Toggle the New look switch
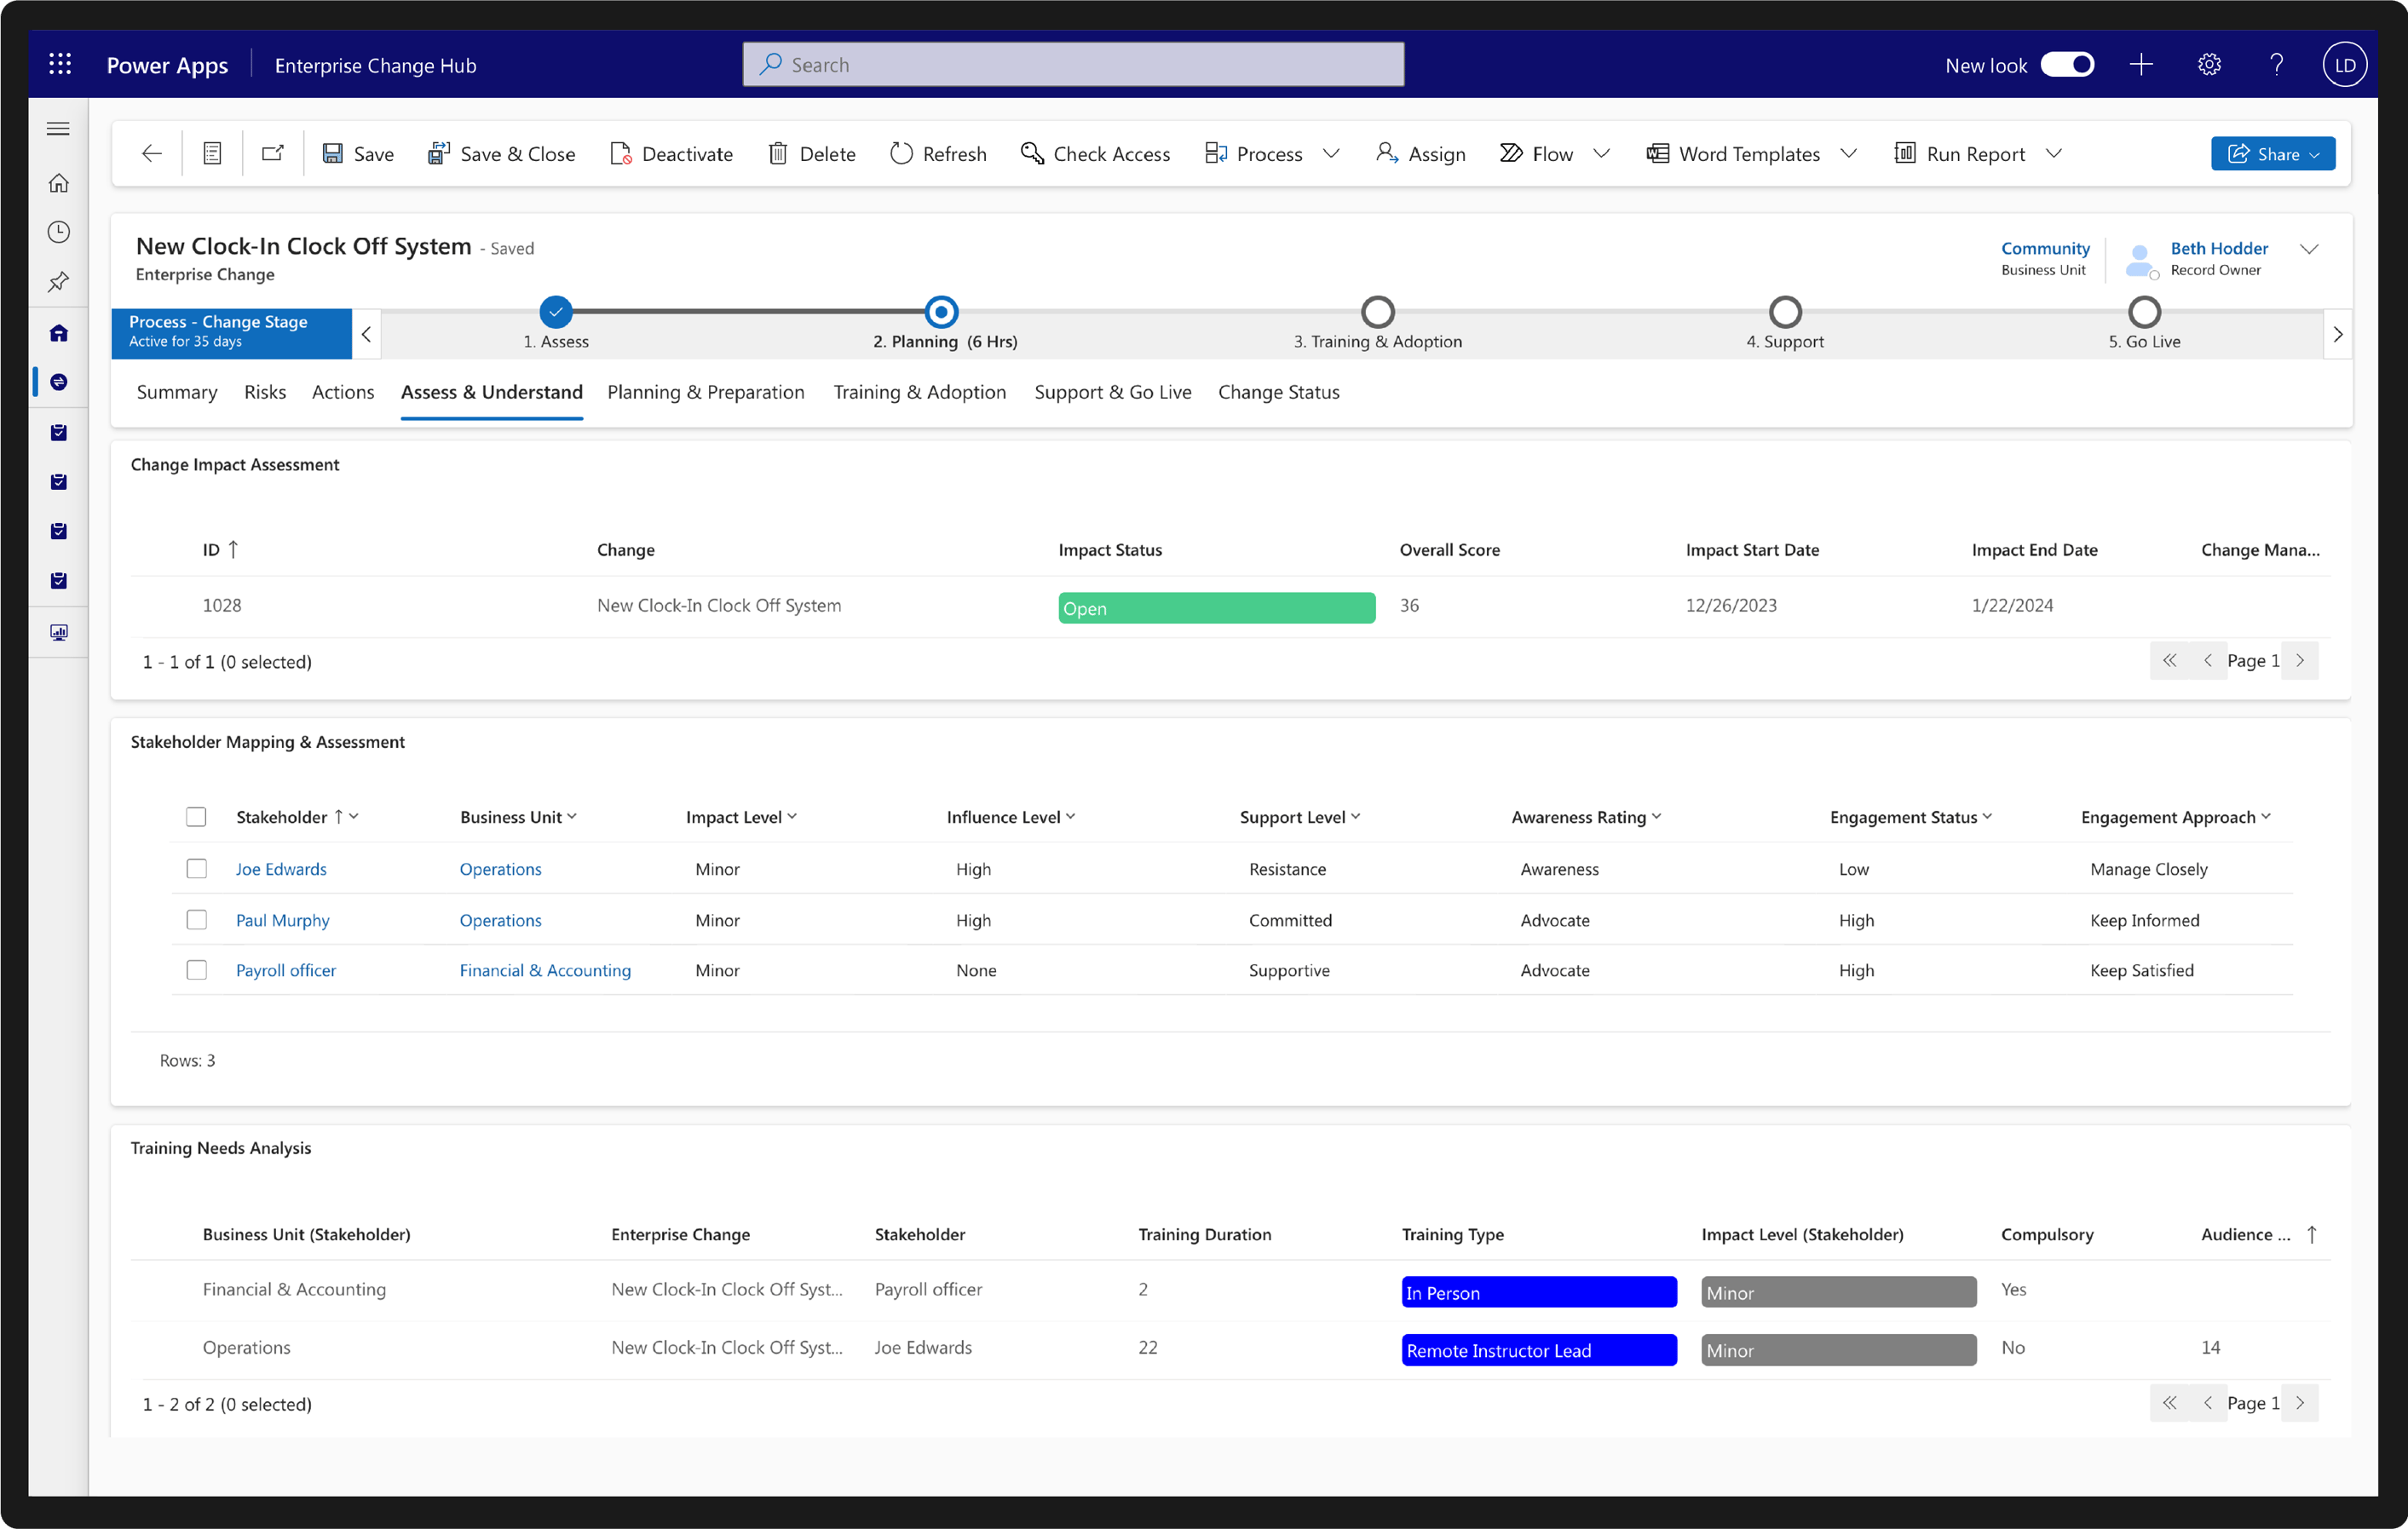 pyautogui.click(x=2067, y=65)
